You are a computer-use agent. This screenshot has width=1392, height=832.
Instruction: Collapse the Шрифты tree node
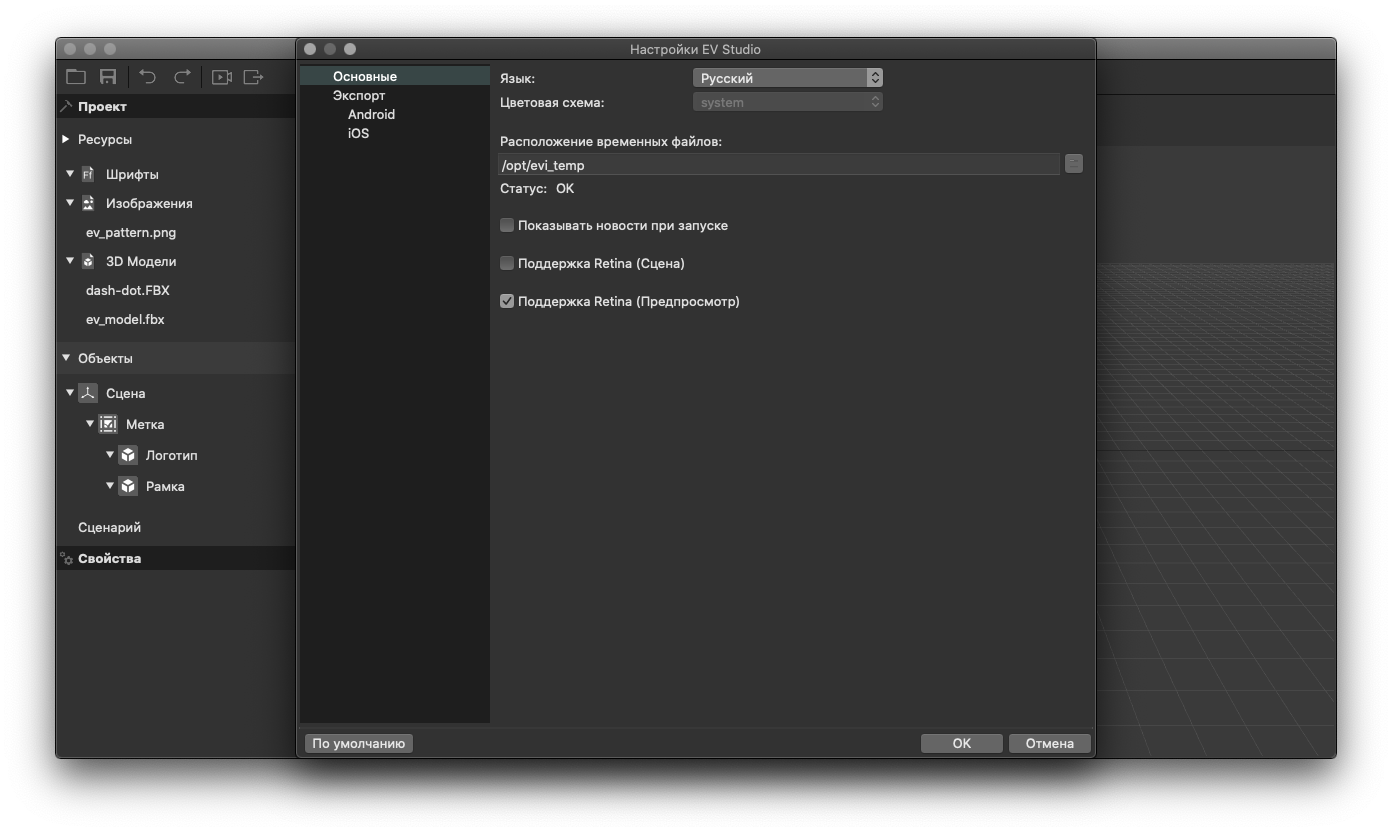70,173
